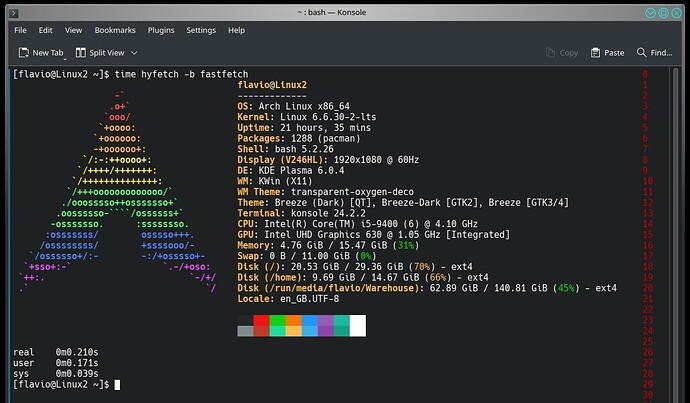
Task: Click the "user 0m0.171s" timing line
Action: 56,363
